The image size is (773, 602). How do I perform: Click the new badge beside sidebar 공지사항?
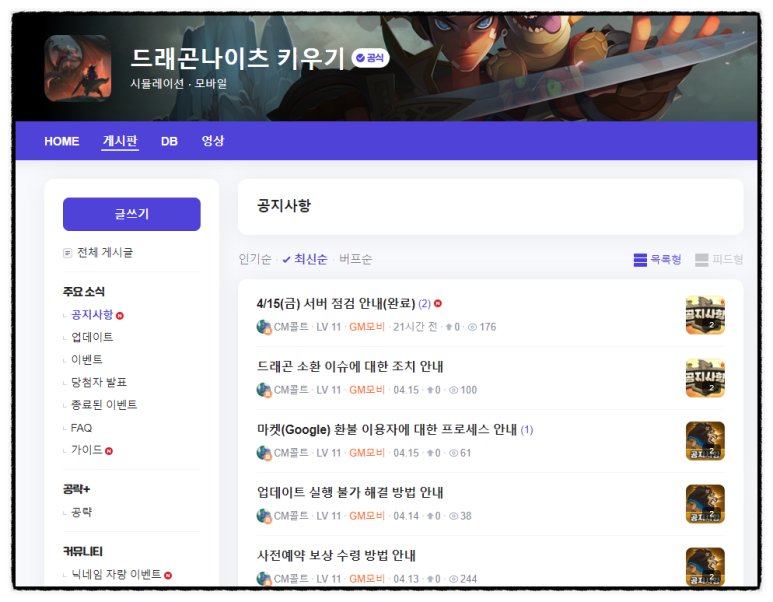coord(120,316)
